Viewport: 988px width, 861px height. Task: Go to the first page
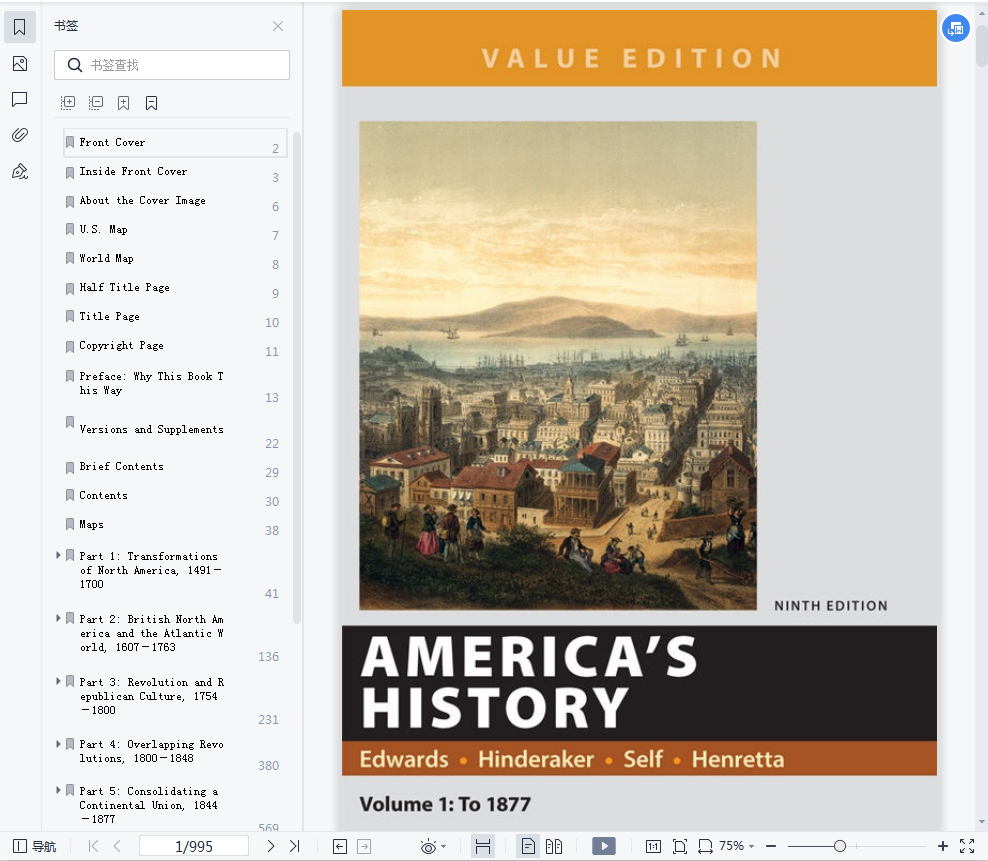(93, 846)
